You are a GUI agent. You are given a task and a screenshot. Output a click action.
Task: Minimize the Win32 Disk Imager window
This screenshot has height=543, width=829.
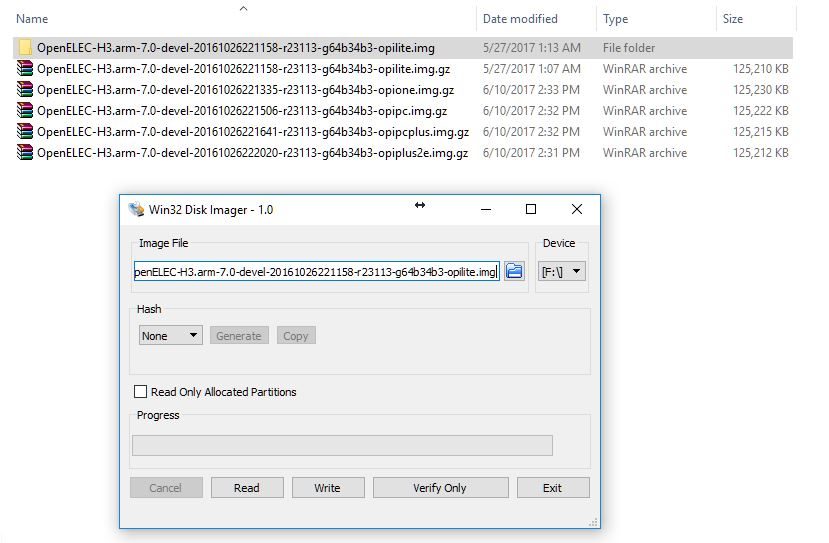(486, 209)
